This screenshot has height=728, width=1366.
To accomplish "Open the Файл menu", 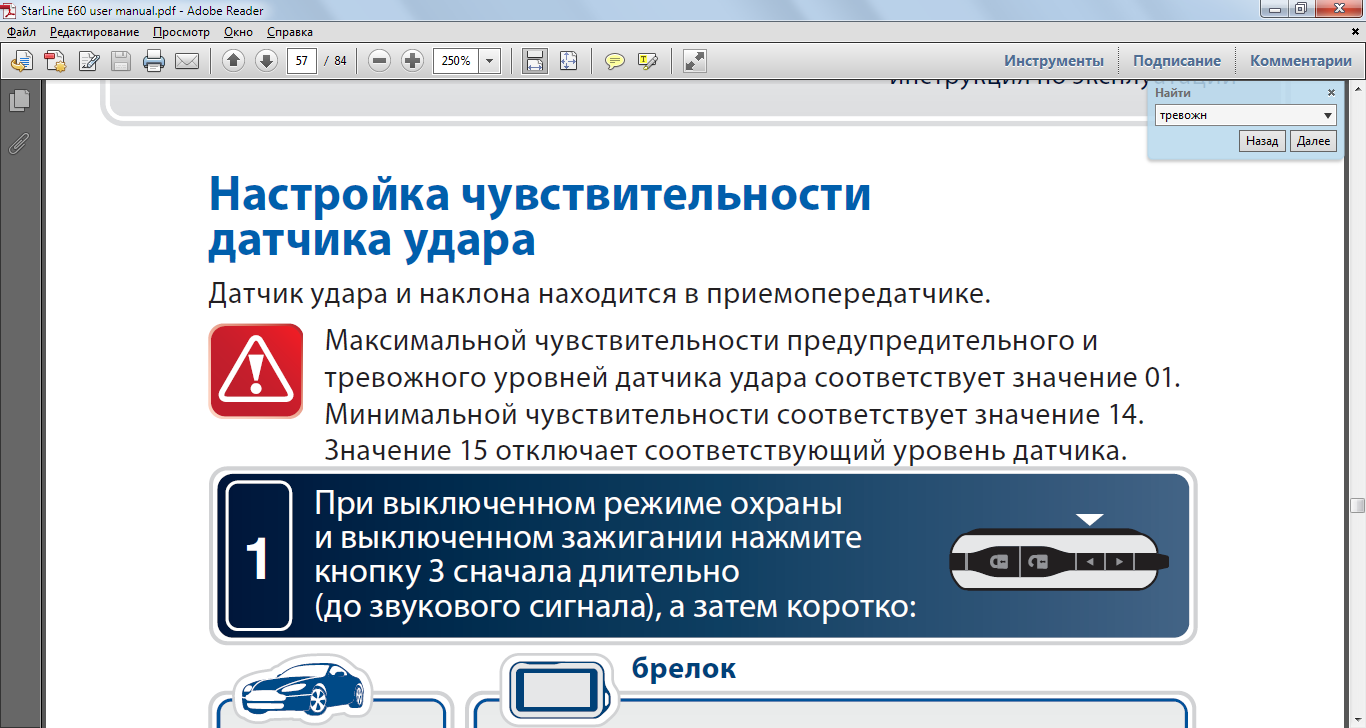I will [x=21, y=32].
